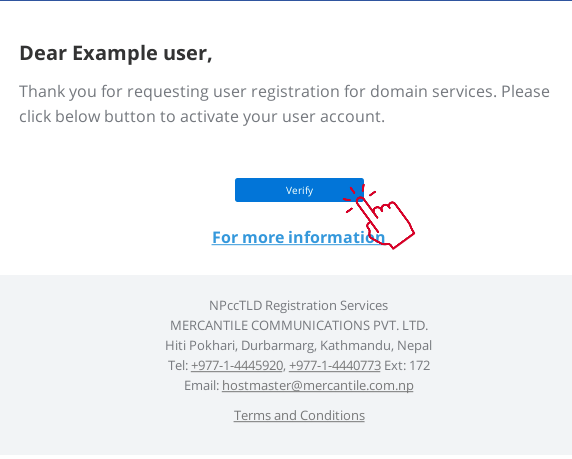Image resolution: width=572 pixels, height=459 pixels.
Task: Click the Thank you for requesting line
Action: click(x=284, y=92)
